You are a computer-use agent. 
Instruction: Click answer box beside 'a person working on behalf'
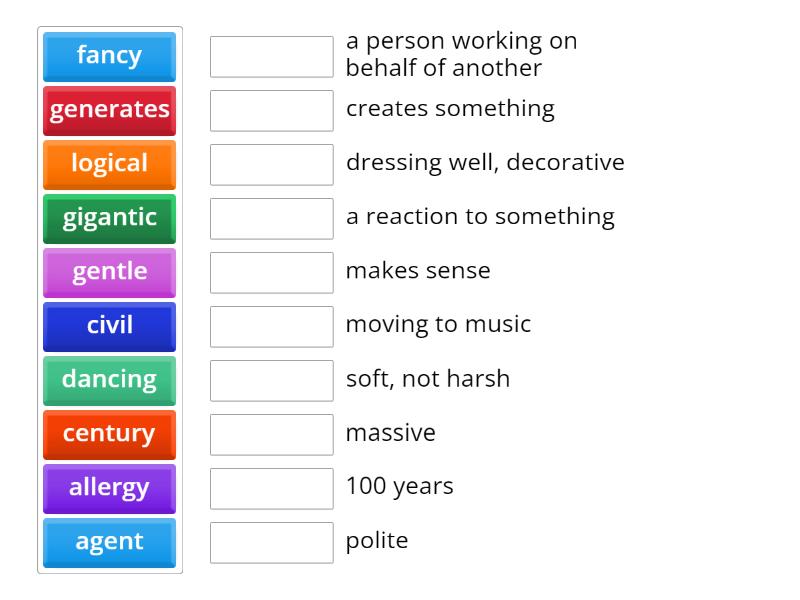[x=271, y=57]
